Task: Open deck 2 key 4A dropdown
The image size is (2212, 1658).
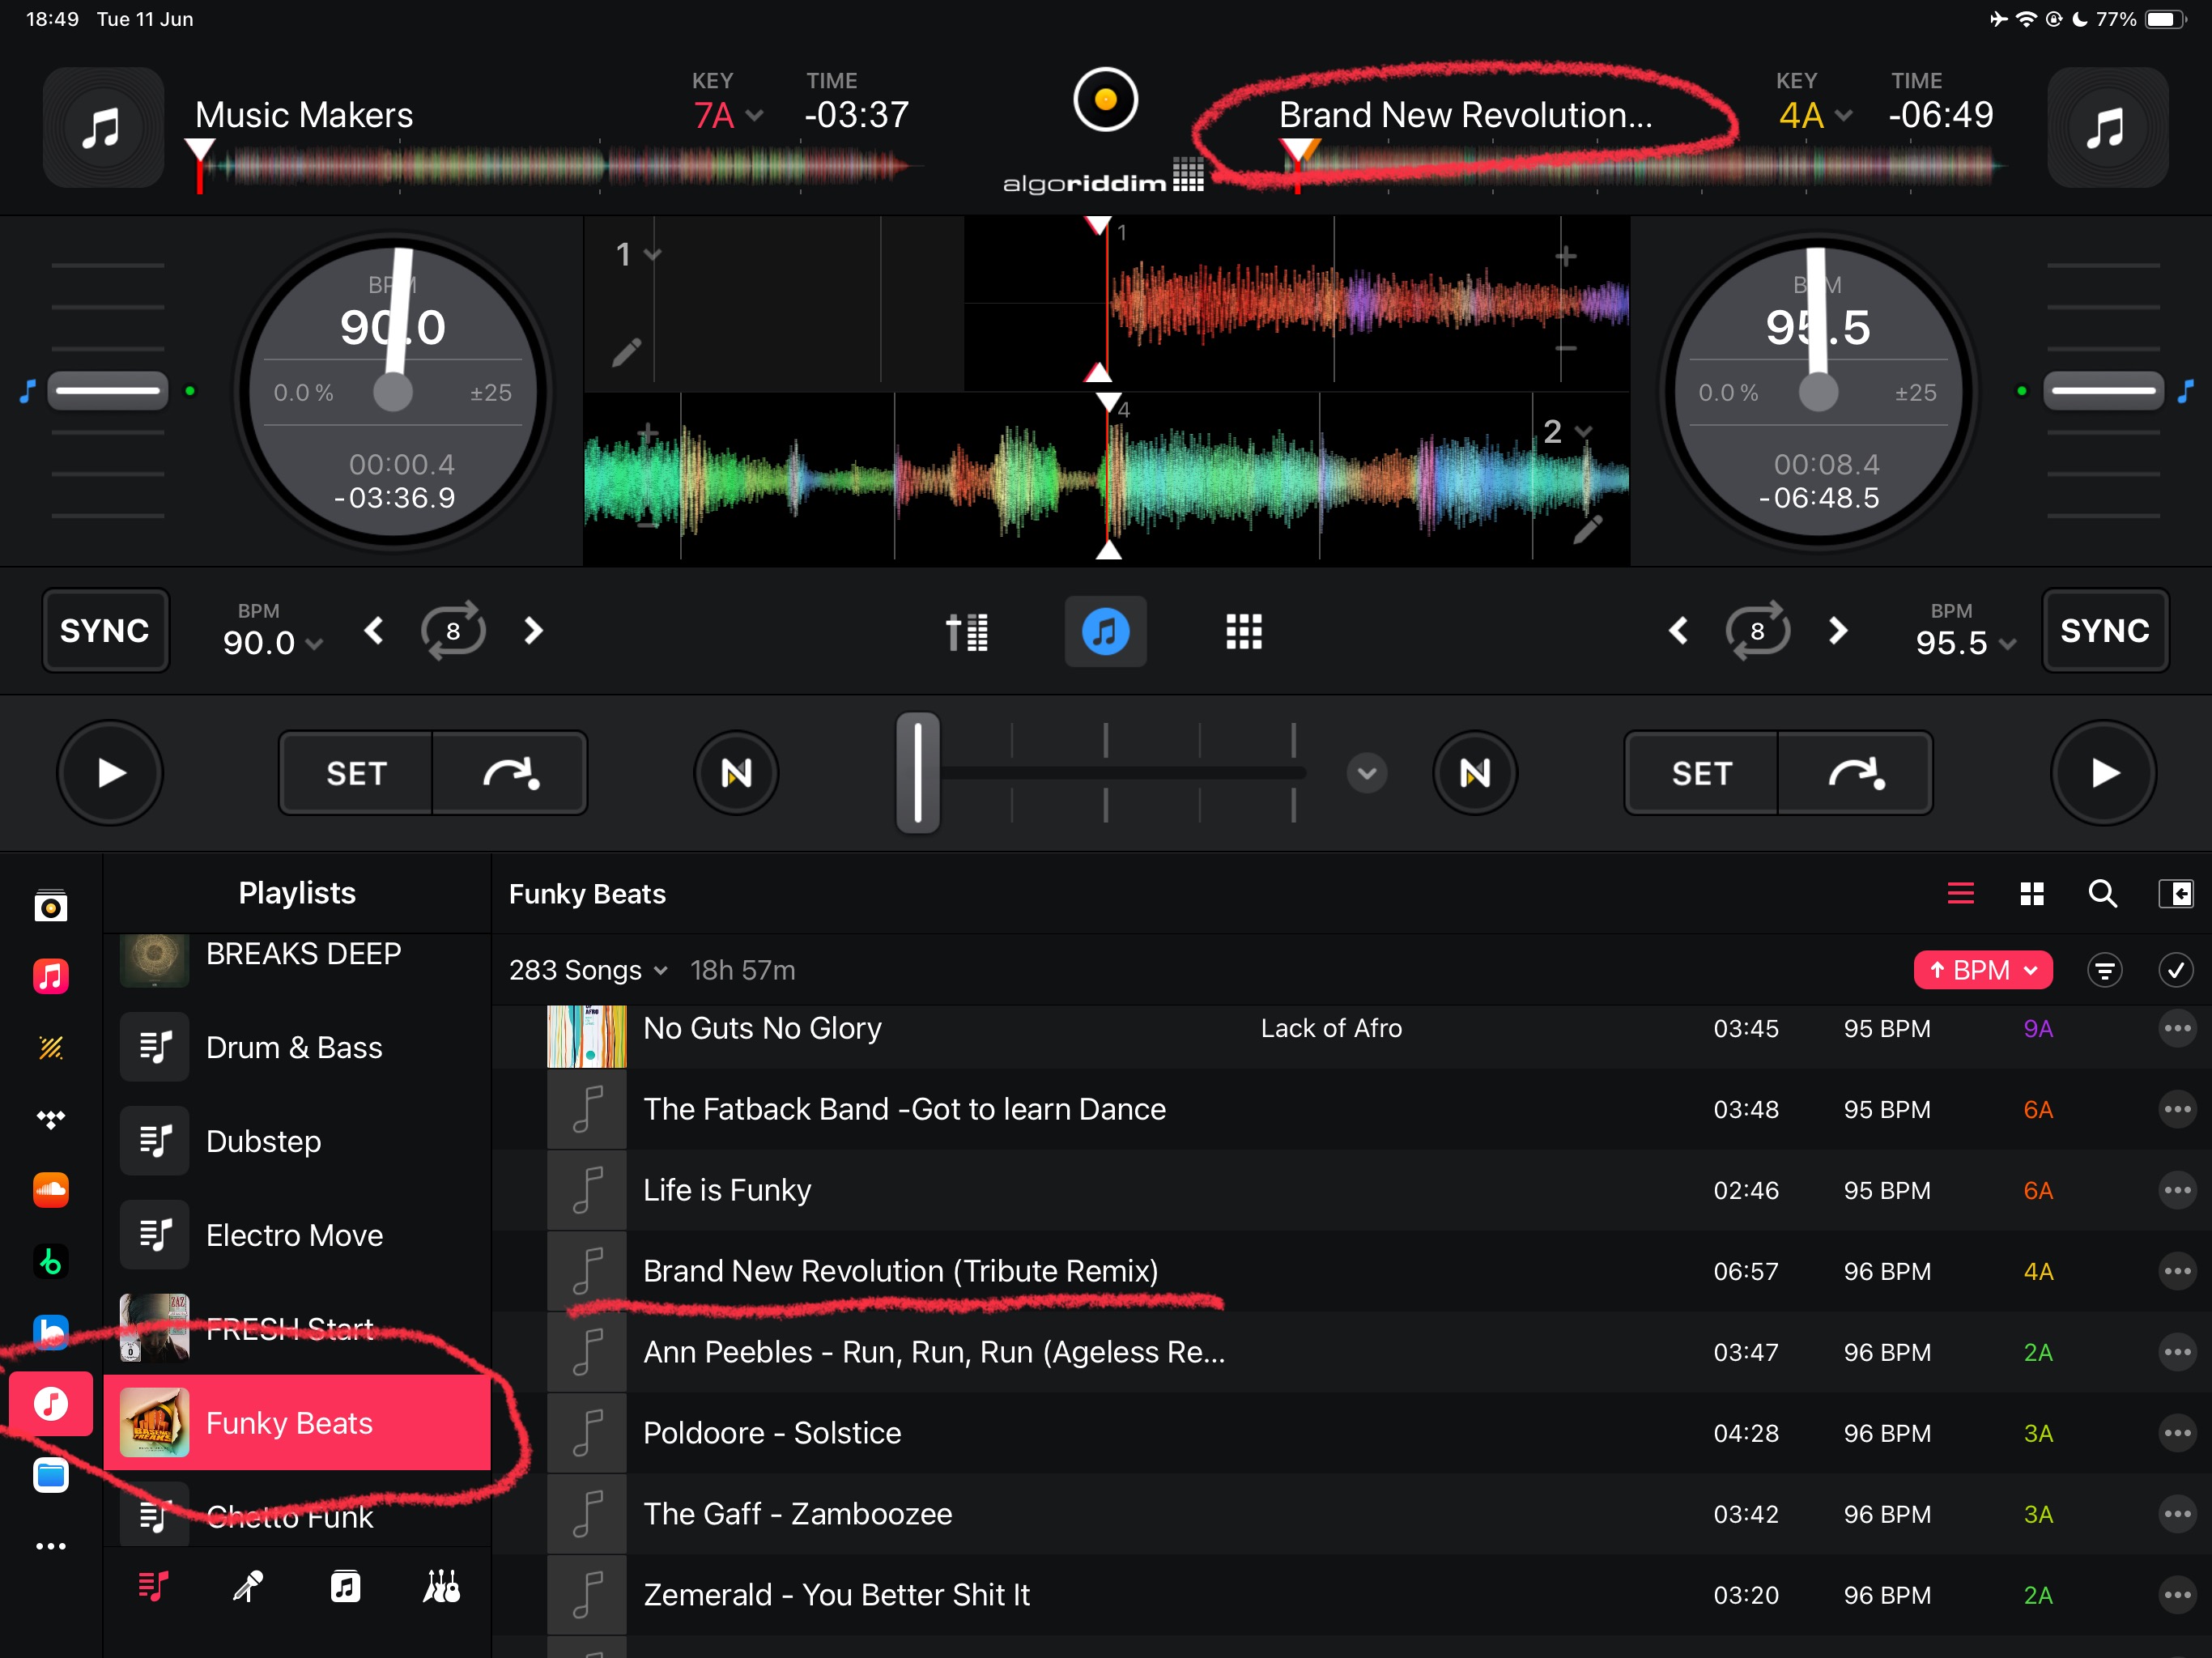Action: [1814, 115]
